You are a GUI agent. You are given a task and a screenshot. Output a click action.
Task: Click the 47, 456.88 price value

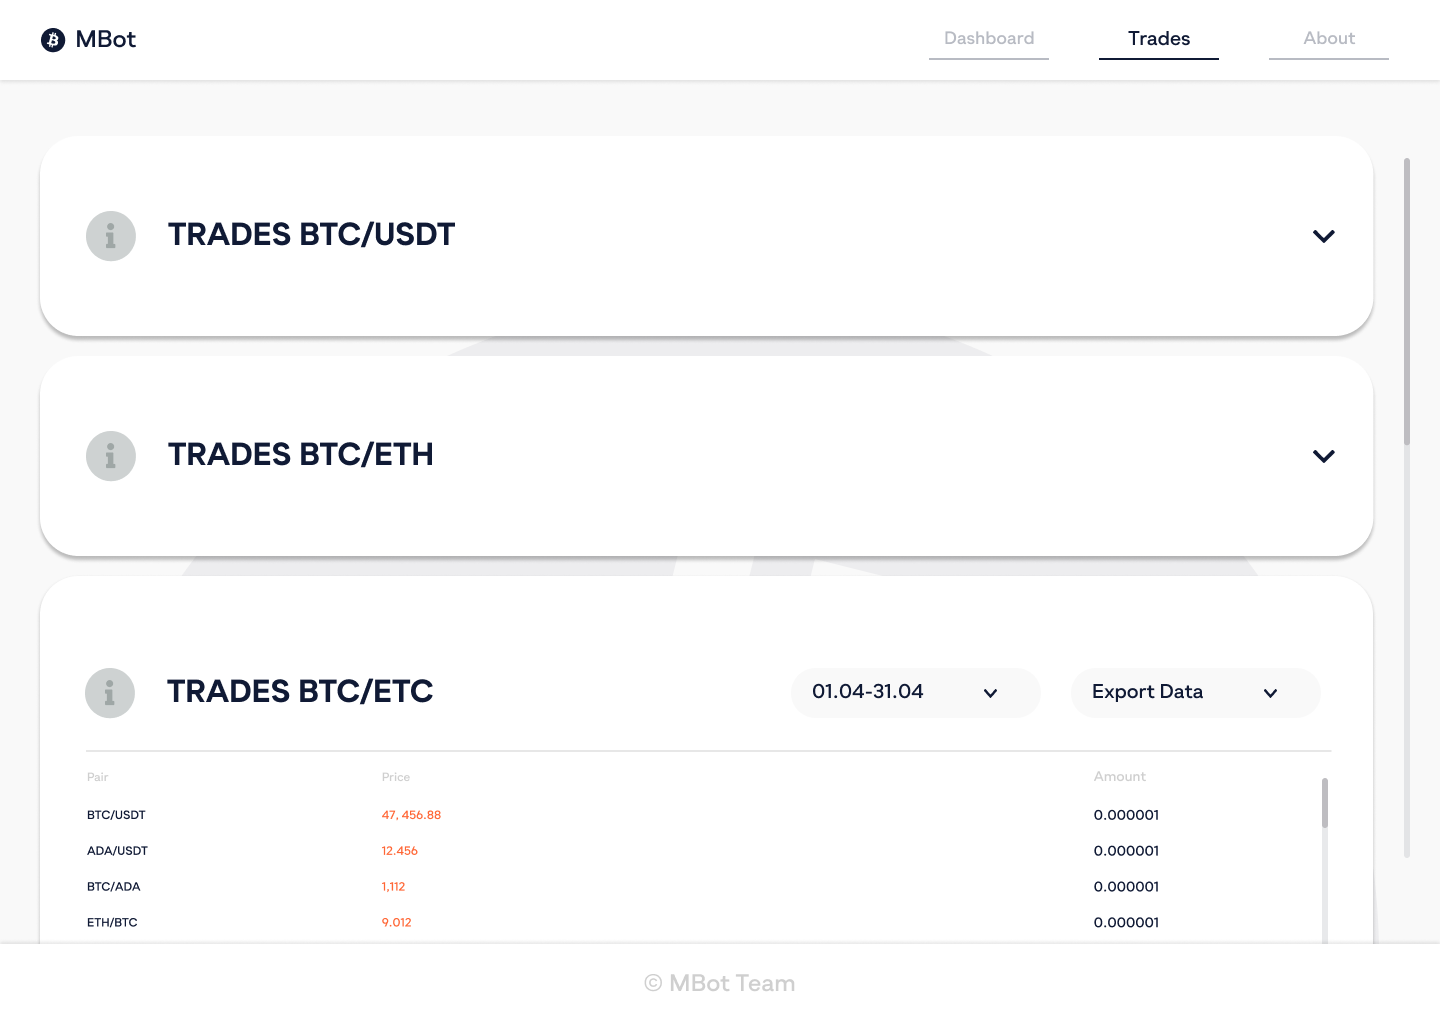tap(411, 815)
